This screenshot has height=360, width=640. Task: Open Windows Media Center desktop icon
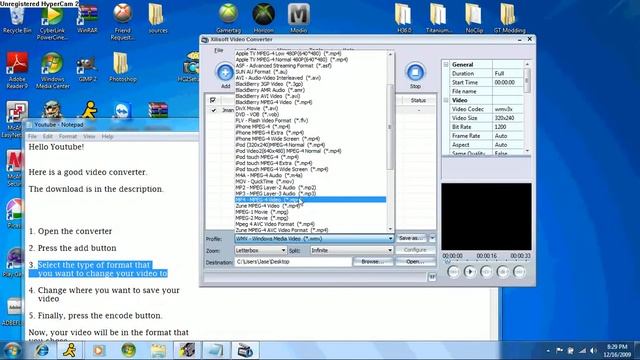click(x=52, y=70)
